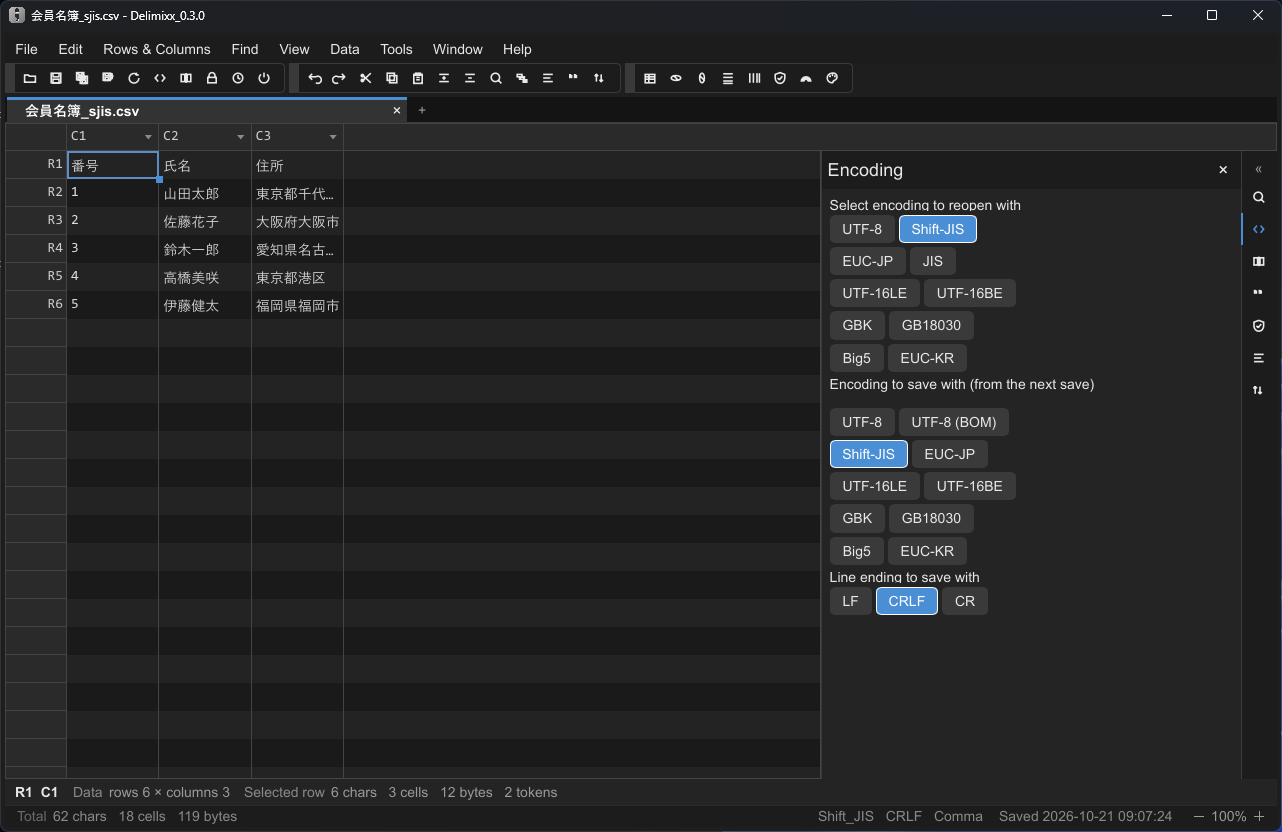Click the zoom out minus button in the status bar
The height and width of the screenshot is (832, 1282).
pyautogui.click(x=1199, y=816)
